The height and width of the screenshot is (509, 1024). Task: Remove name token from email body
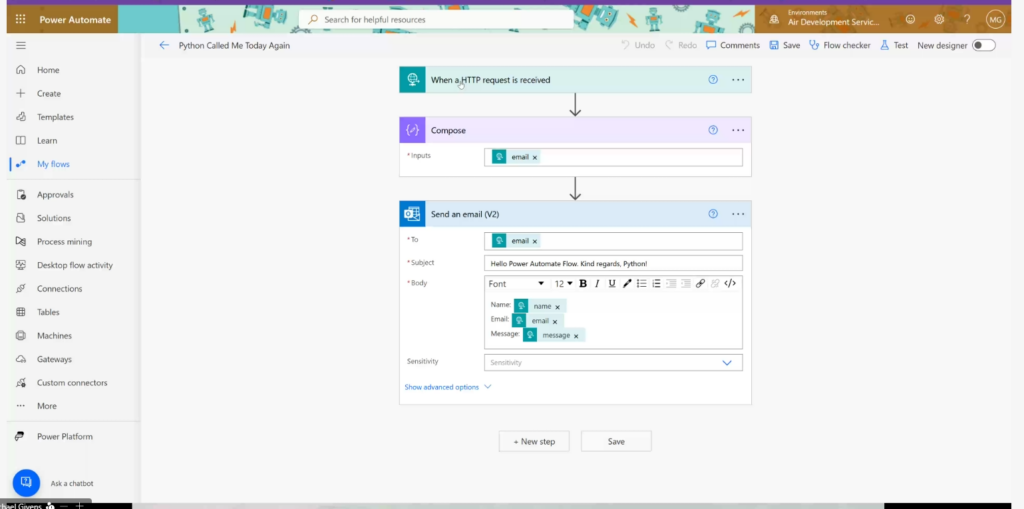click(x=558, y=306)
